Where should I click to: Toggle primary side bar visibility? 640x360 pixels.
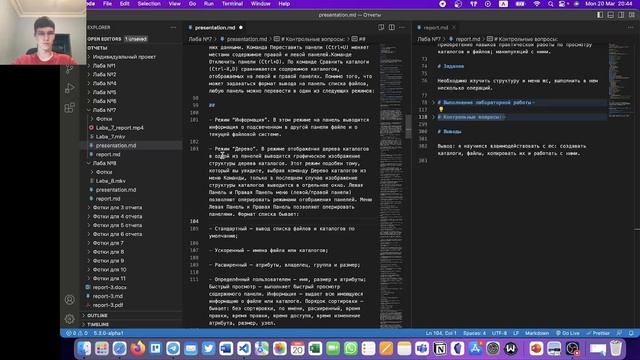tap(600, 15)
